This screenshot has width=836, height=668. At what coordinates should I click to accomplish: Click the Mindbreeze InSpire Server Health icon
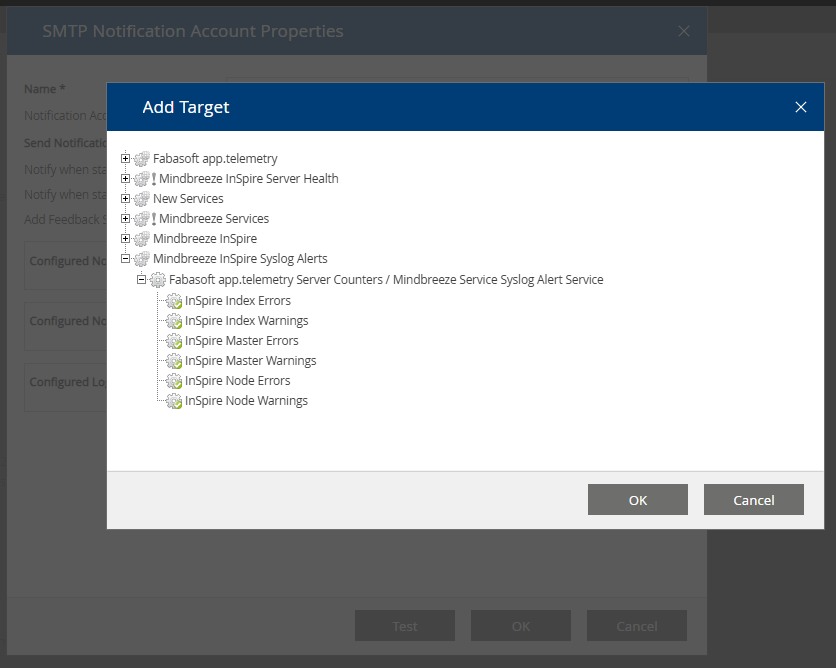(141, 179)
